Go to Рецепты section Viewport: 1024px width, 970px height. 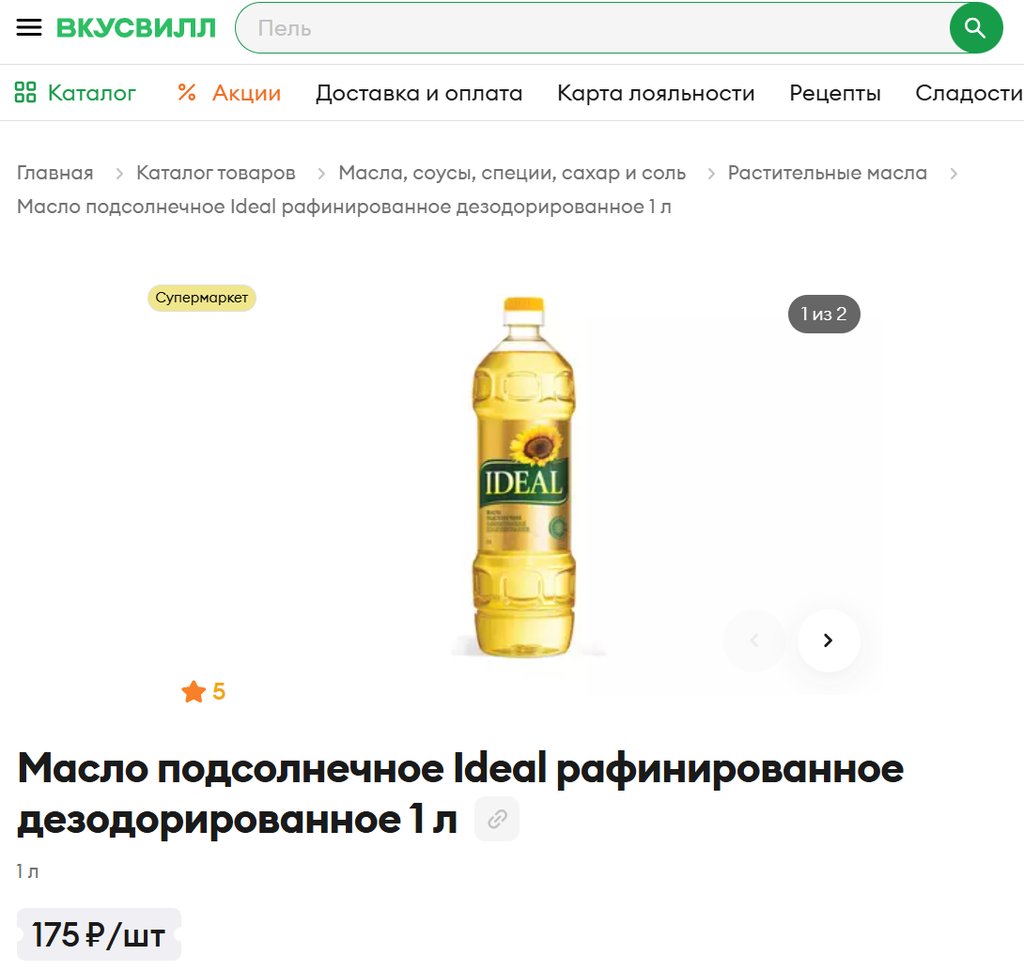tap(835, 93)
